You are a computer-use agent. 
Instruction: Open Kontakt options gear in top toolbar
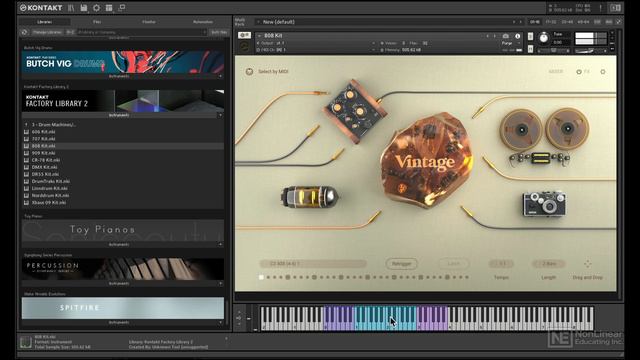point(96,8)
